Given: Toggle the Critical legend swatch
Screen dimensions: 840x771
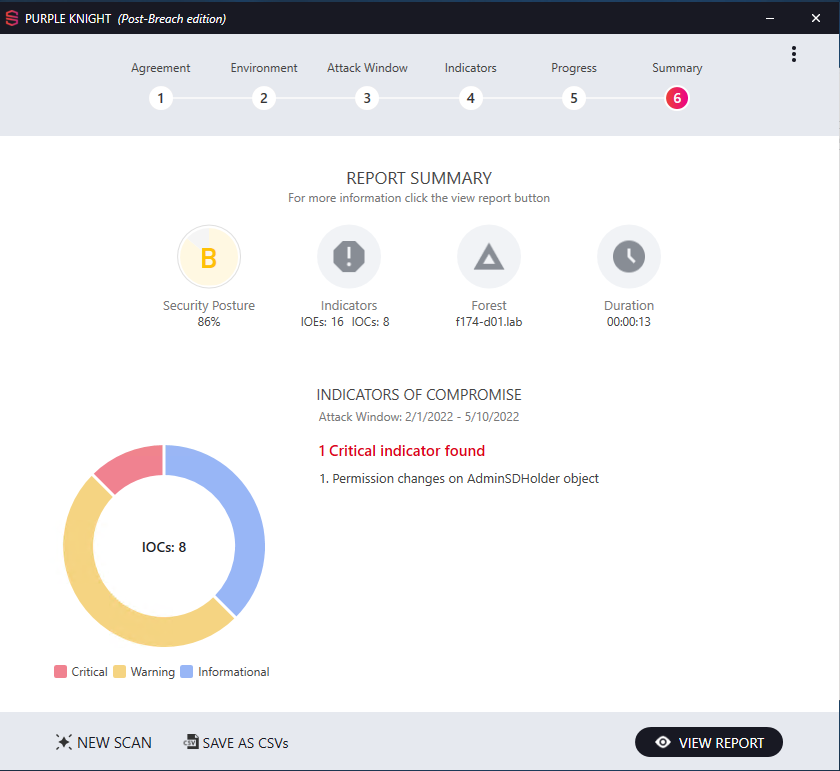Looking at the screenshot, I should click(x=61, y=672).
